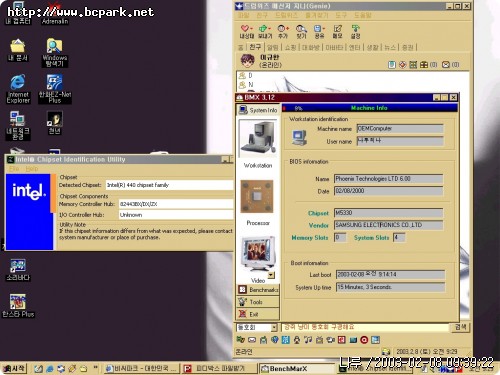The height and width of the screenshot is (375, 500).
Task: Select the 뉴스 tab in Genie
Action: (390, 47)
